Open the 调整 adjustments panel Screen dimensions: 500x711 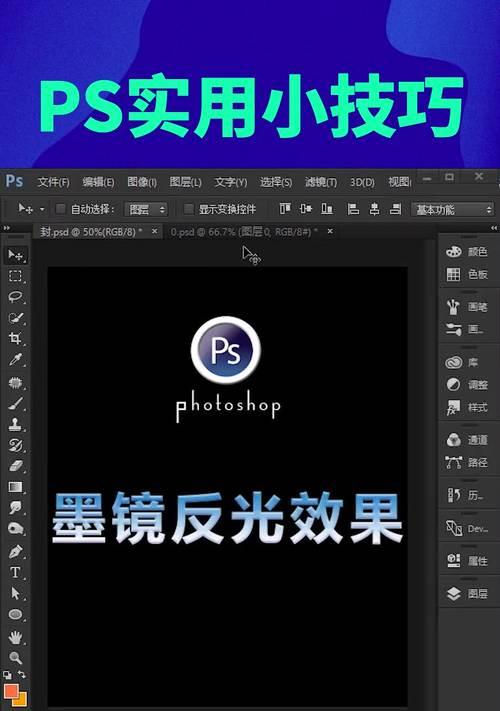tap(467, 385)
